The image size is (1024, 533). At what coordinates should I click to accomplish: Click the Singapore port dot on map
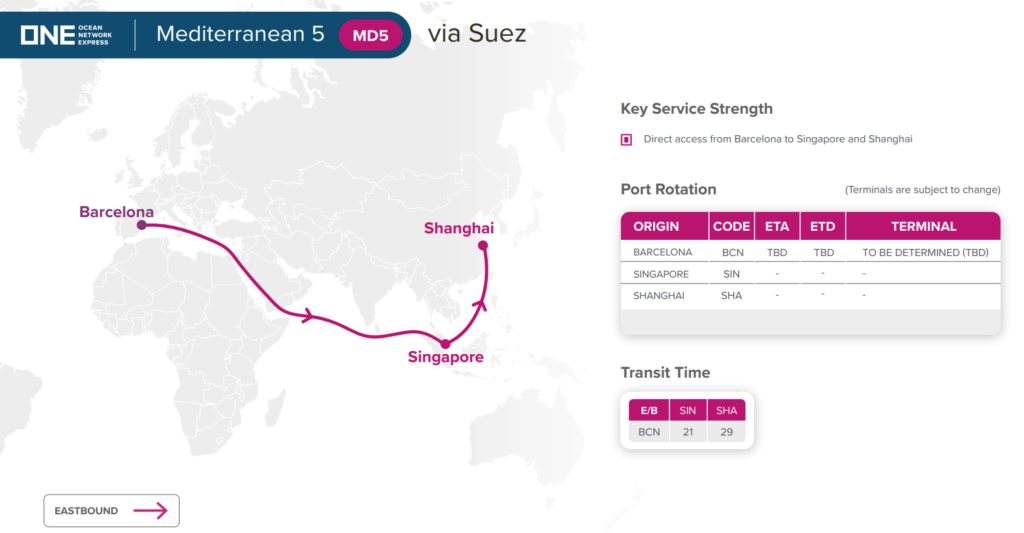pyautogui.click(x=445, y=343)
